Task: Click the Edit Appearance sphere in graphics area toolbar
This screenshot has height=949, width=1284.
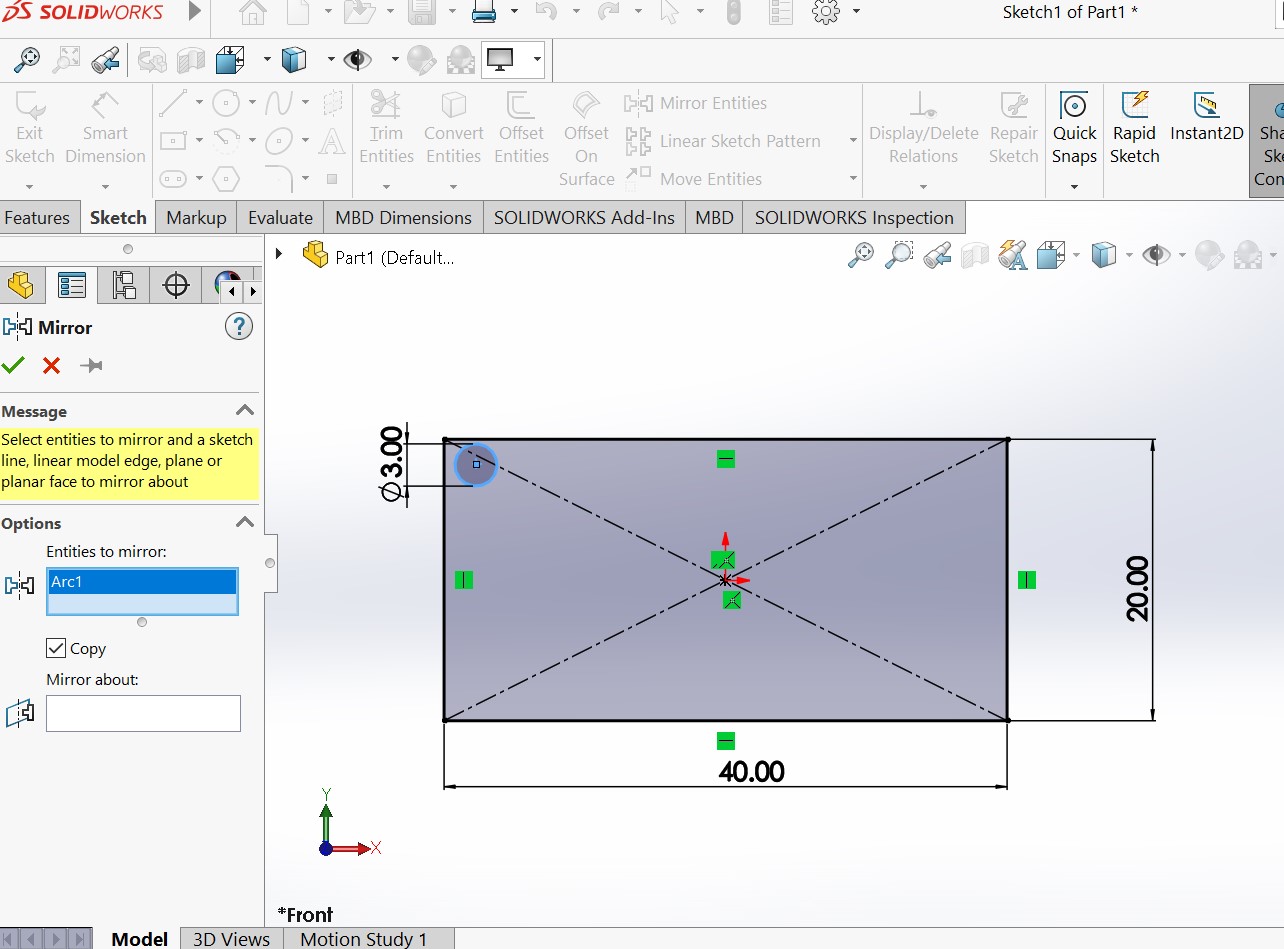Action: (1209, 256)
